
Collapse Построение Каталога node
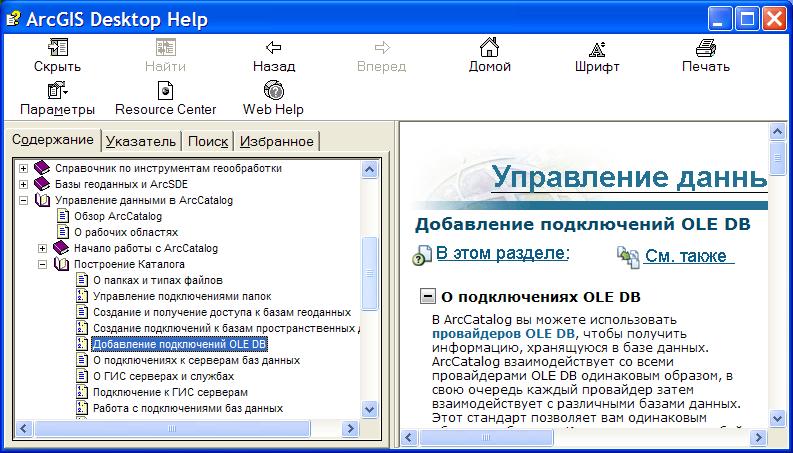[x=42, y=264]
